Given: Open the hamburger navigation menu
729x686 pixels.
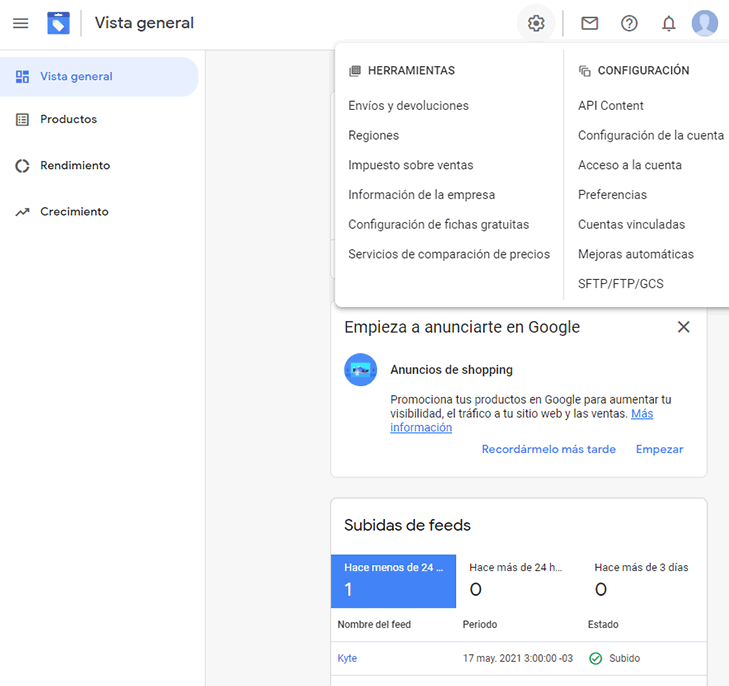Looking at the screenshot, I should 20,23.
